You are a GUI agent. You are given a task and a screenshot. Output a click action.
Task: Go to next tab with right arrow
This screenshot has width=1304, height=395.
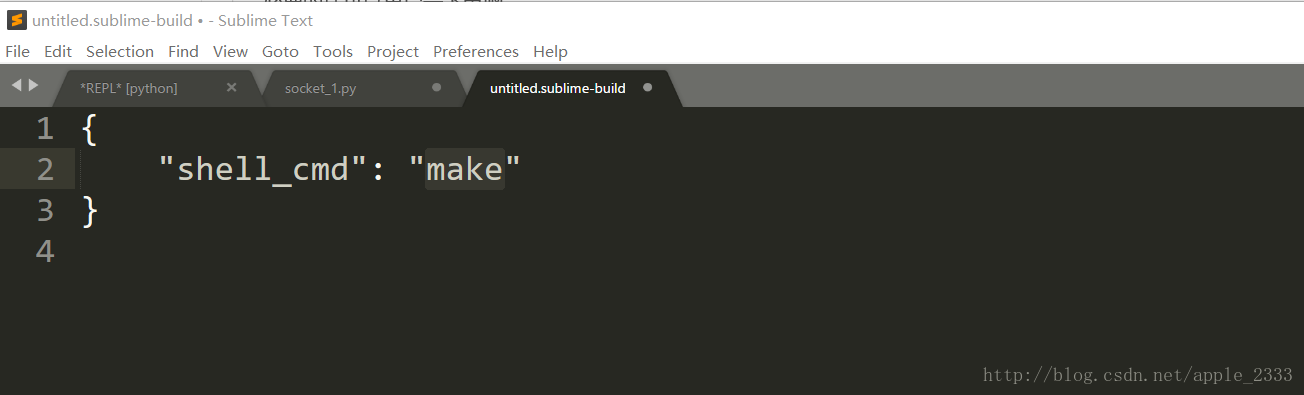34,86
